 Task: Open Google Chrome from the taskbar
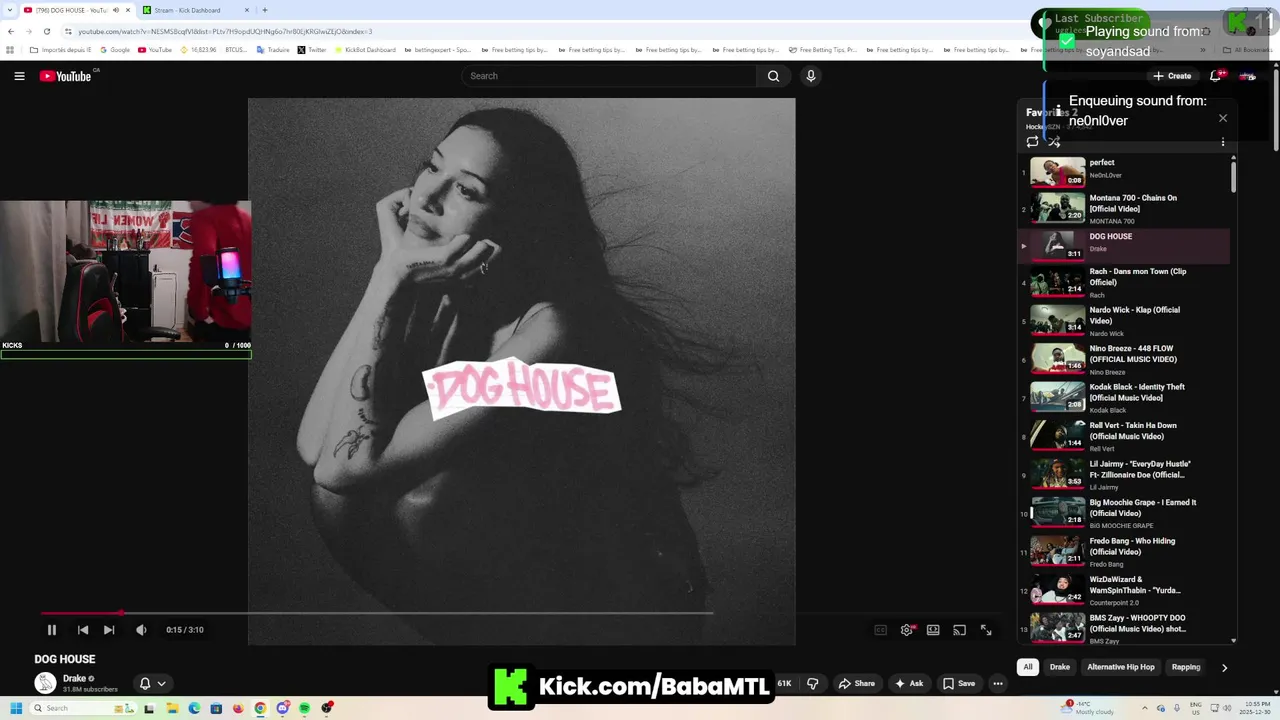[x=260, y=708]
